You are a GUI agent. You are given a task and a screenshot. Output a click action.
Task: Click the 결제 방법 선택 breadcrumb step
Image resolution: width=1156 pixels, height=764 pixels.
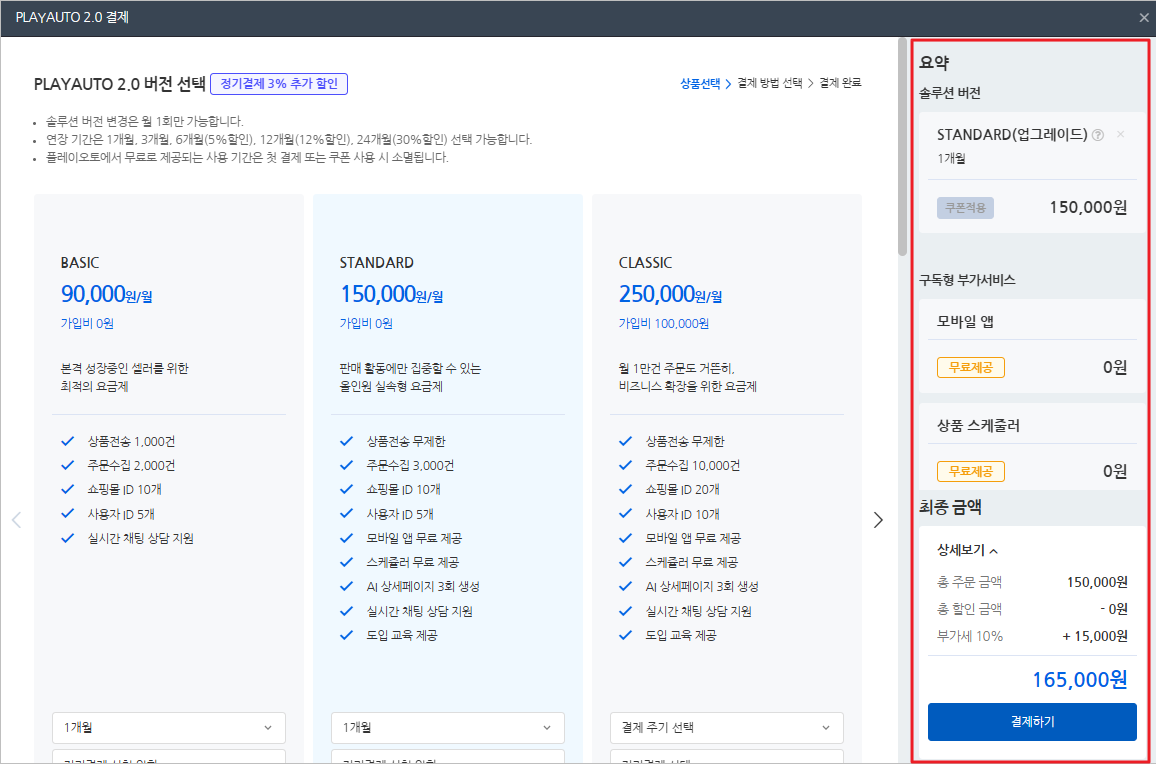[x=769, y=83]
